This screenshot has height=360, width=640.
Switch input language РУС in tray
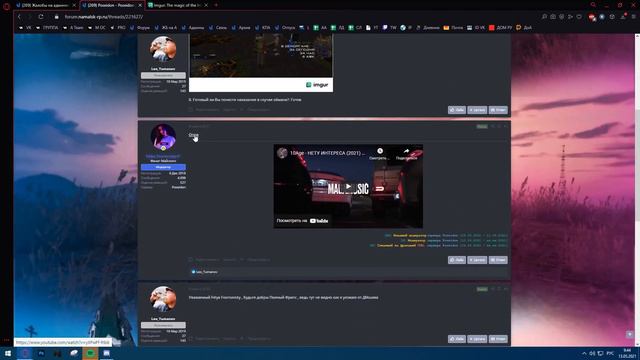click(x=610, y=353)
